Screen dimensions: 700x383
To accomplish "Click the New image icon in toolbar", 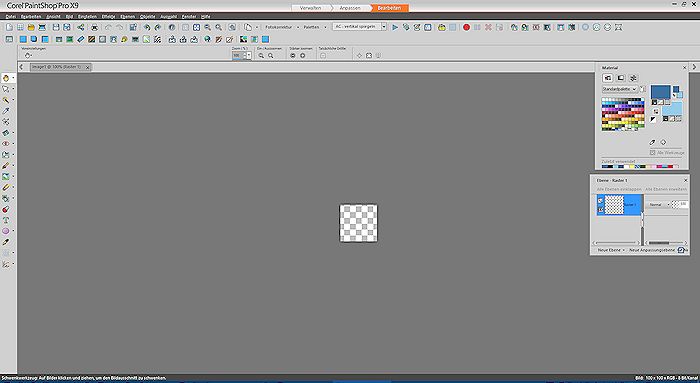I will 9,27.
